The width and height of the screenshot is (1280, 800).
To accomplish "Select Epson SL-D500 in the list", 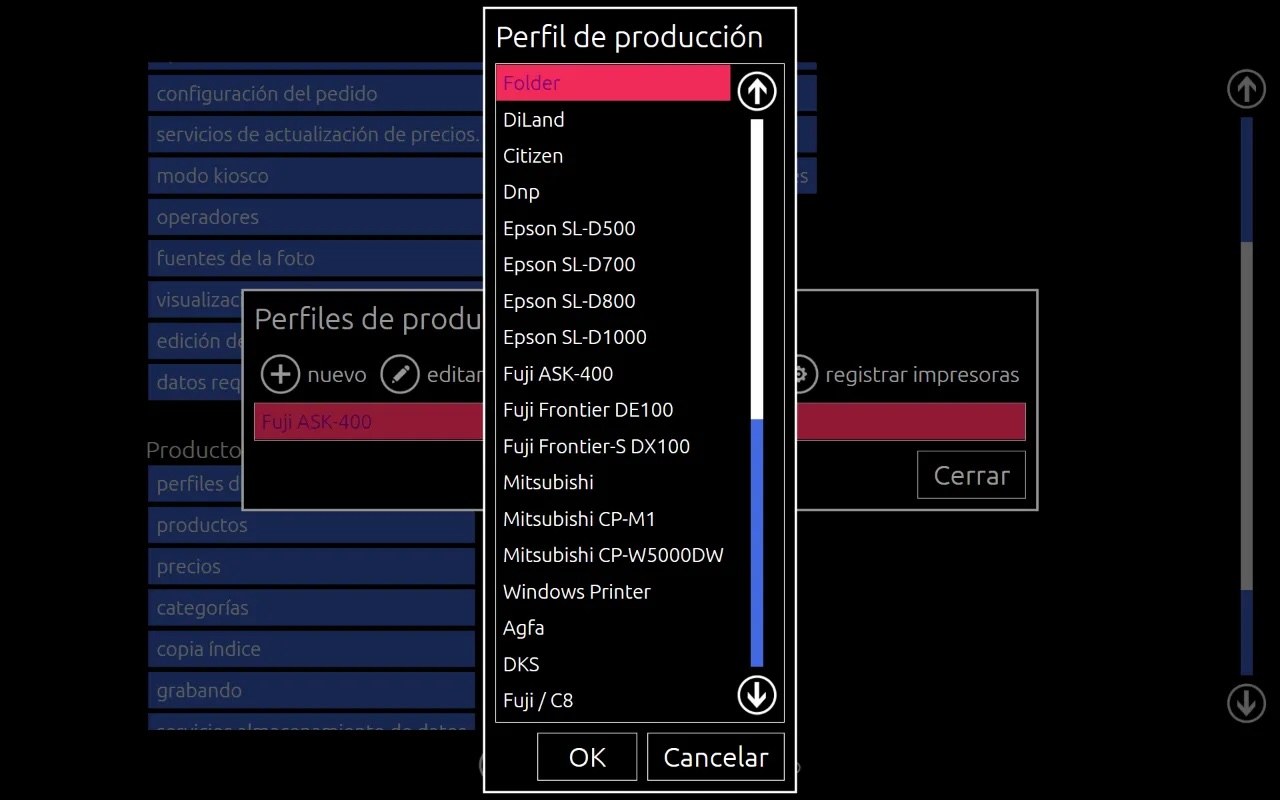I will [x=613, y=228].
